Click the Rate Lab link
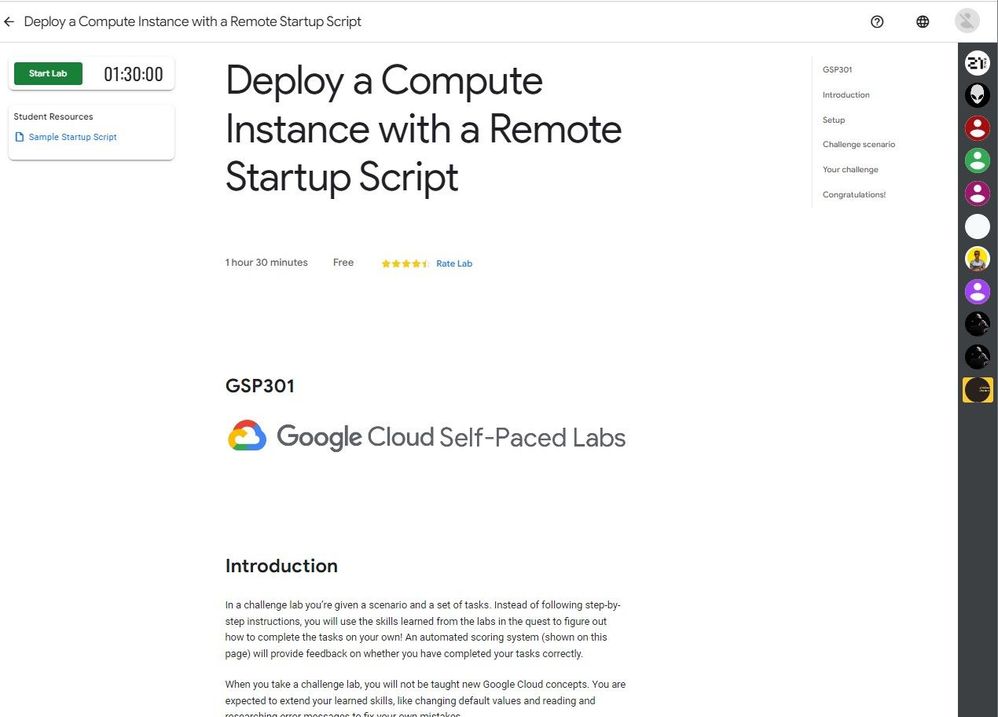 pos(454,263)
